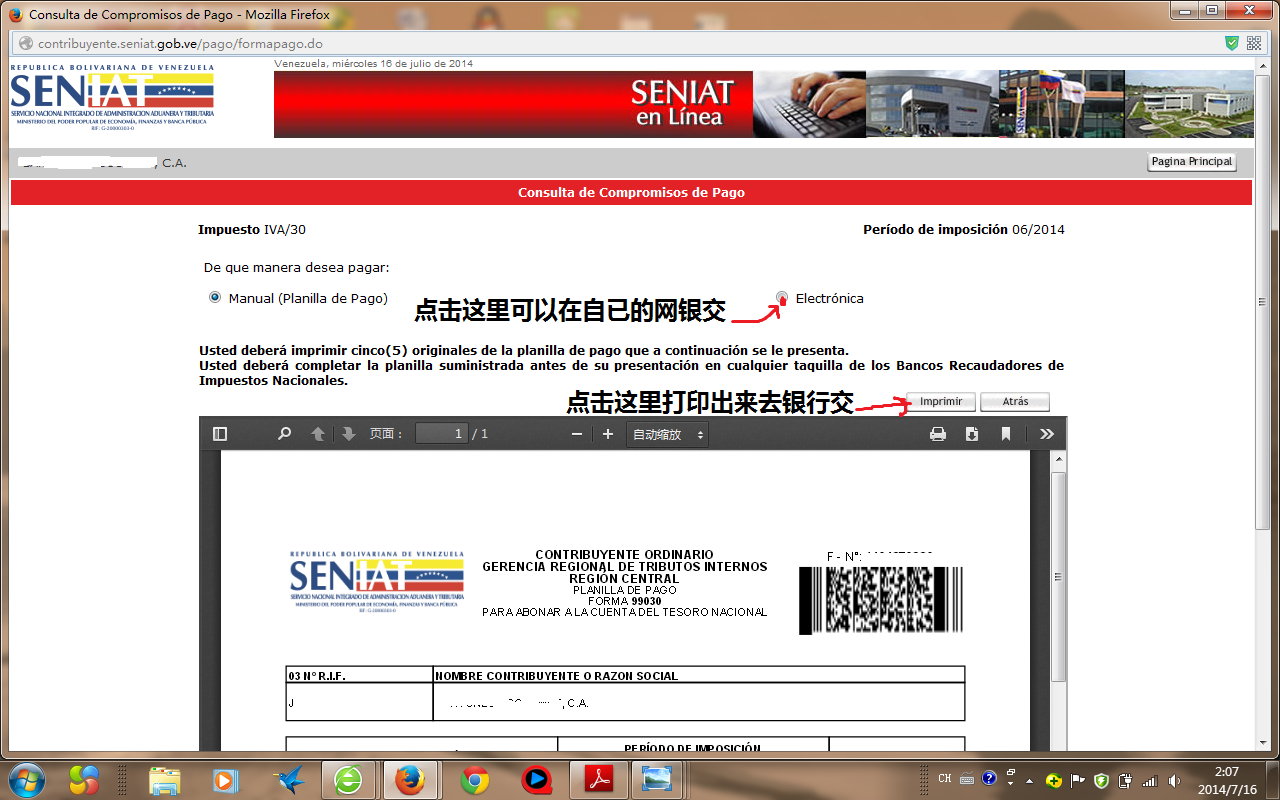1280x800 pixels.
Task: Open the 自动缩放 zoom dropdown
Action: coord(667,434)
